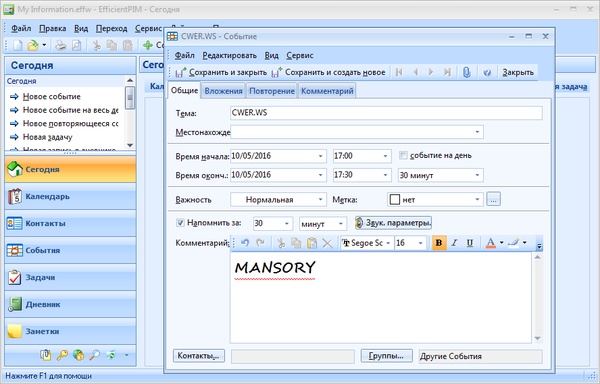Screen dimensions: 600x384
Task: Open the Метка нет dropdown
Action: (477, 199)
